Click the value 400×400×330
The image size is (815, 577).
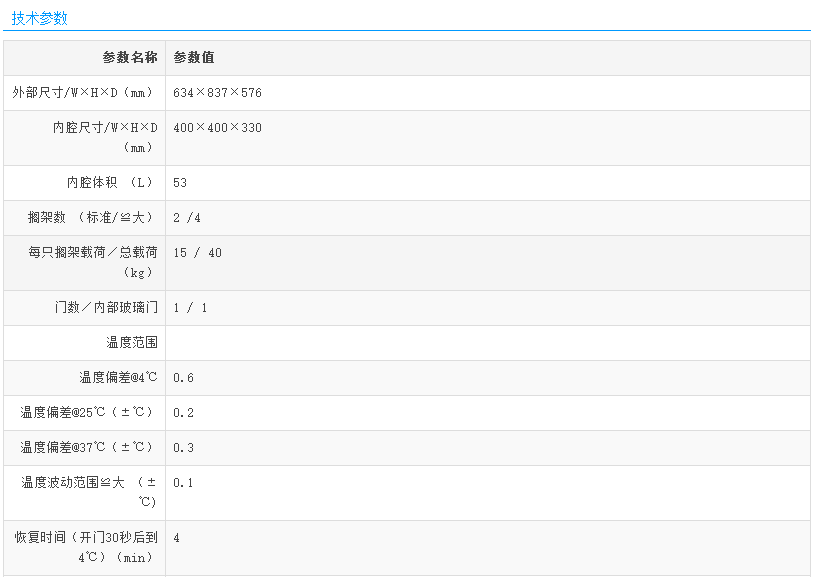[217, 128]
